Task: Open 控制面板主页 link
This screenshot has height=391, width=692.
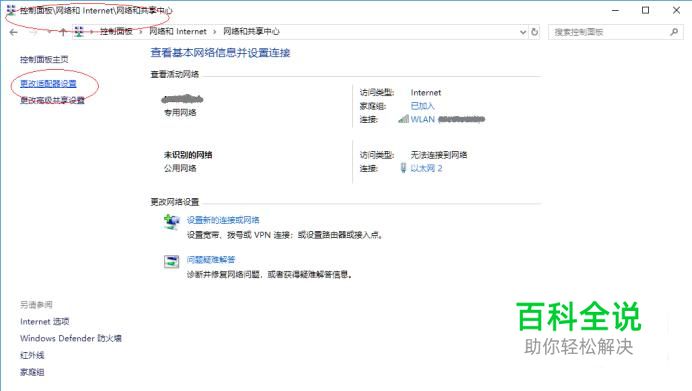Action: (44, 60)
